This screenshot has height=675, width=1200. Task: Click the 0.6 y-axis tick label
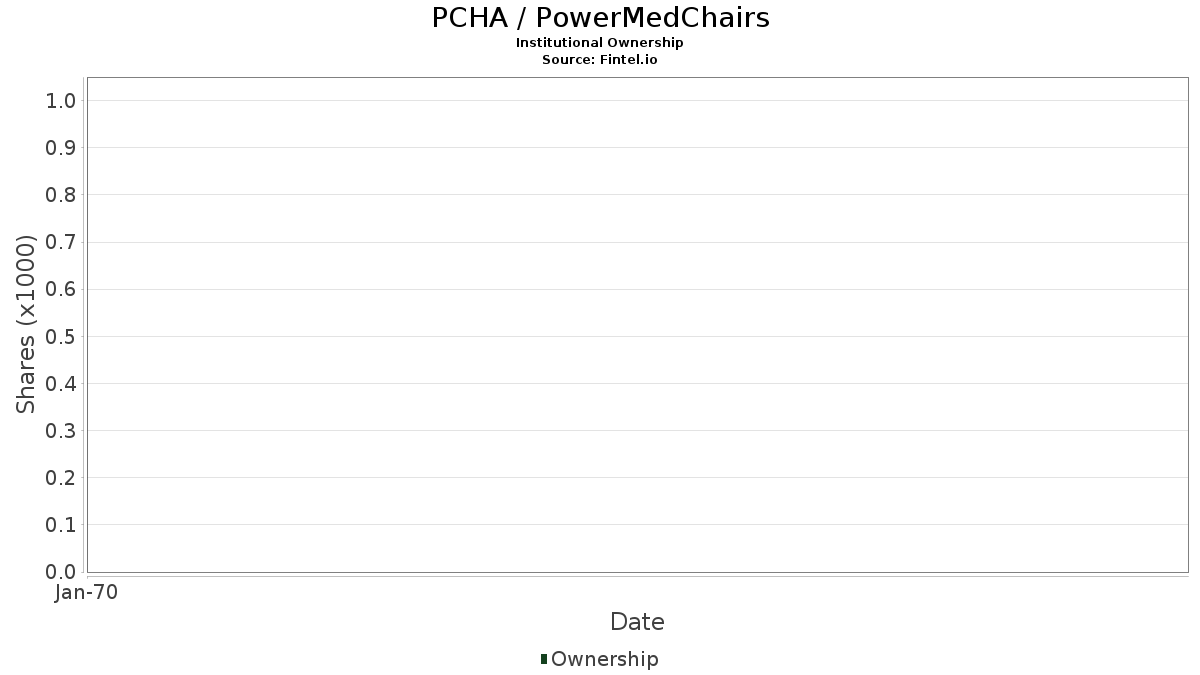(x=61, y=289)
